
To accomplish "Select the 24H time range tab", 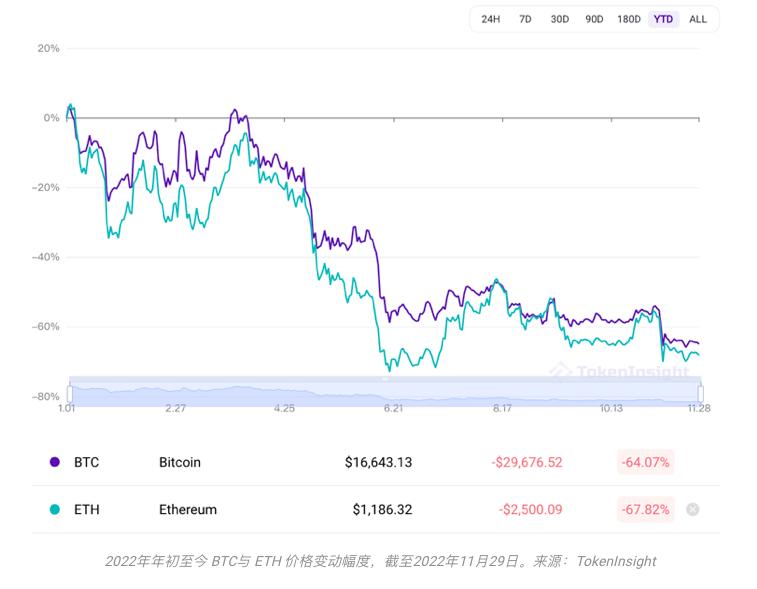I will point(490,19).
